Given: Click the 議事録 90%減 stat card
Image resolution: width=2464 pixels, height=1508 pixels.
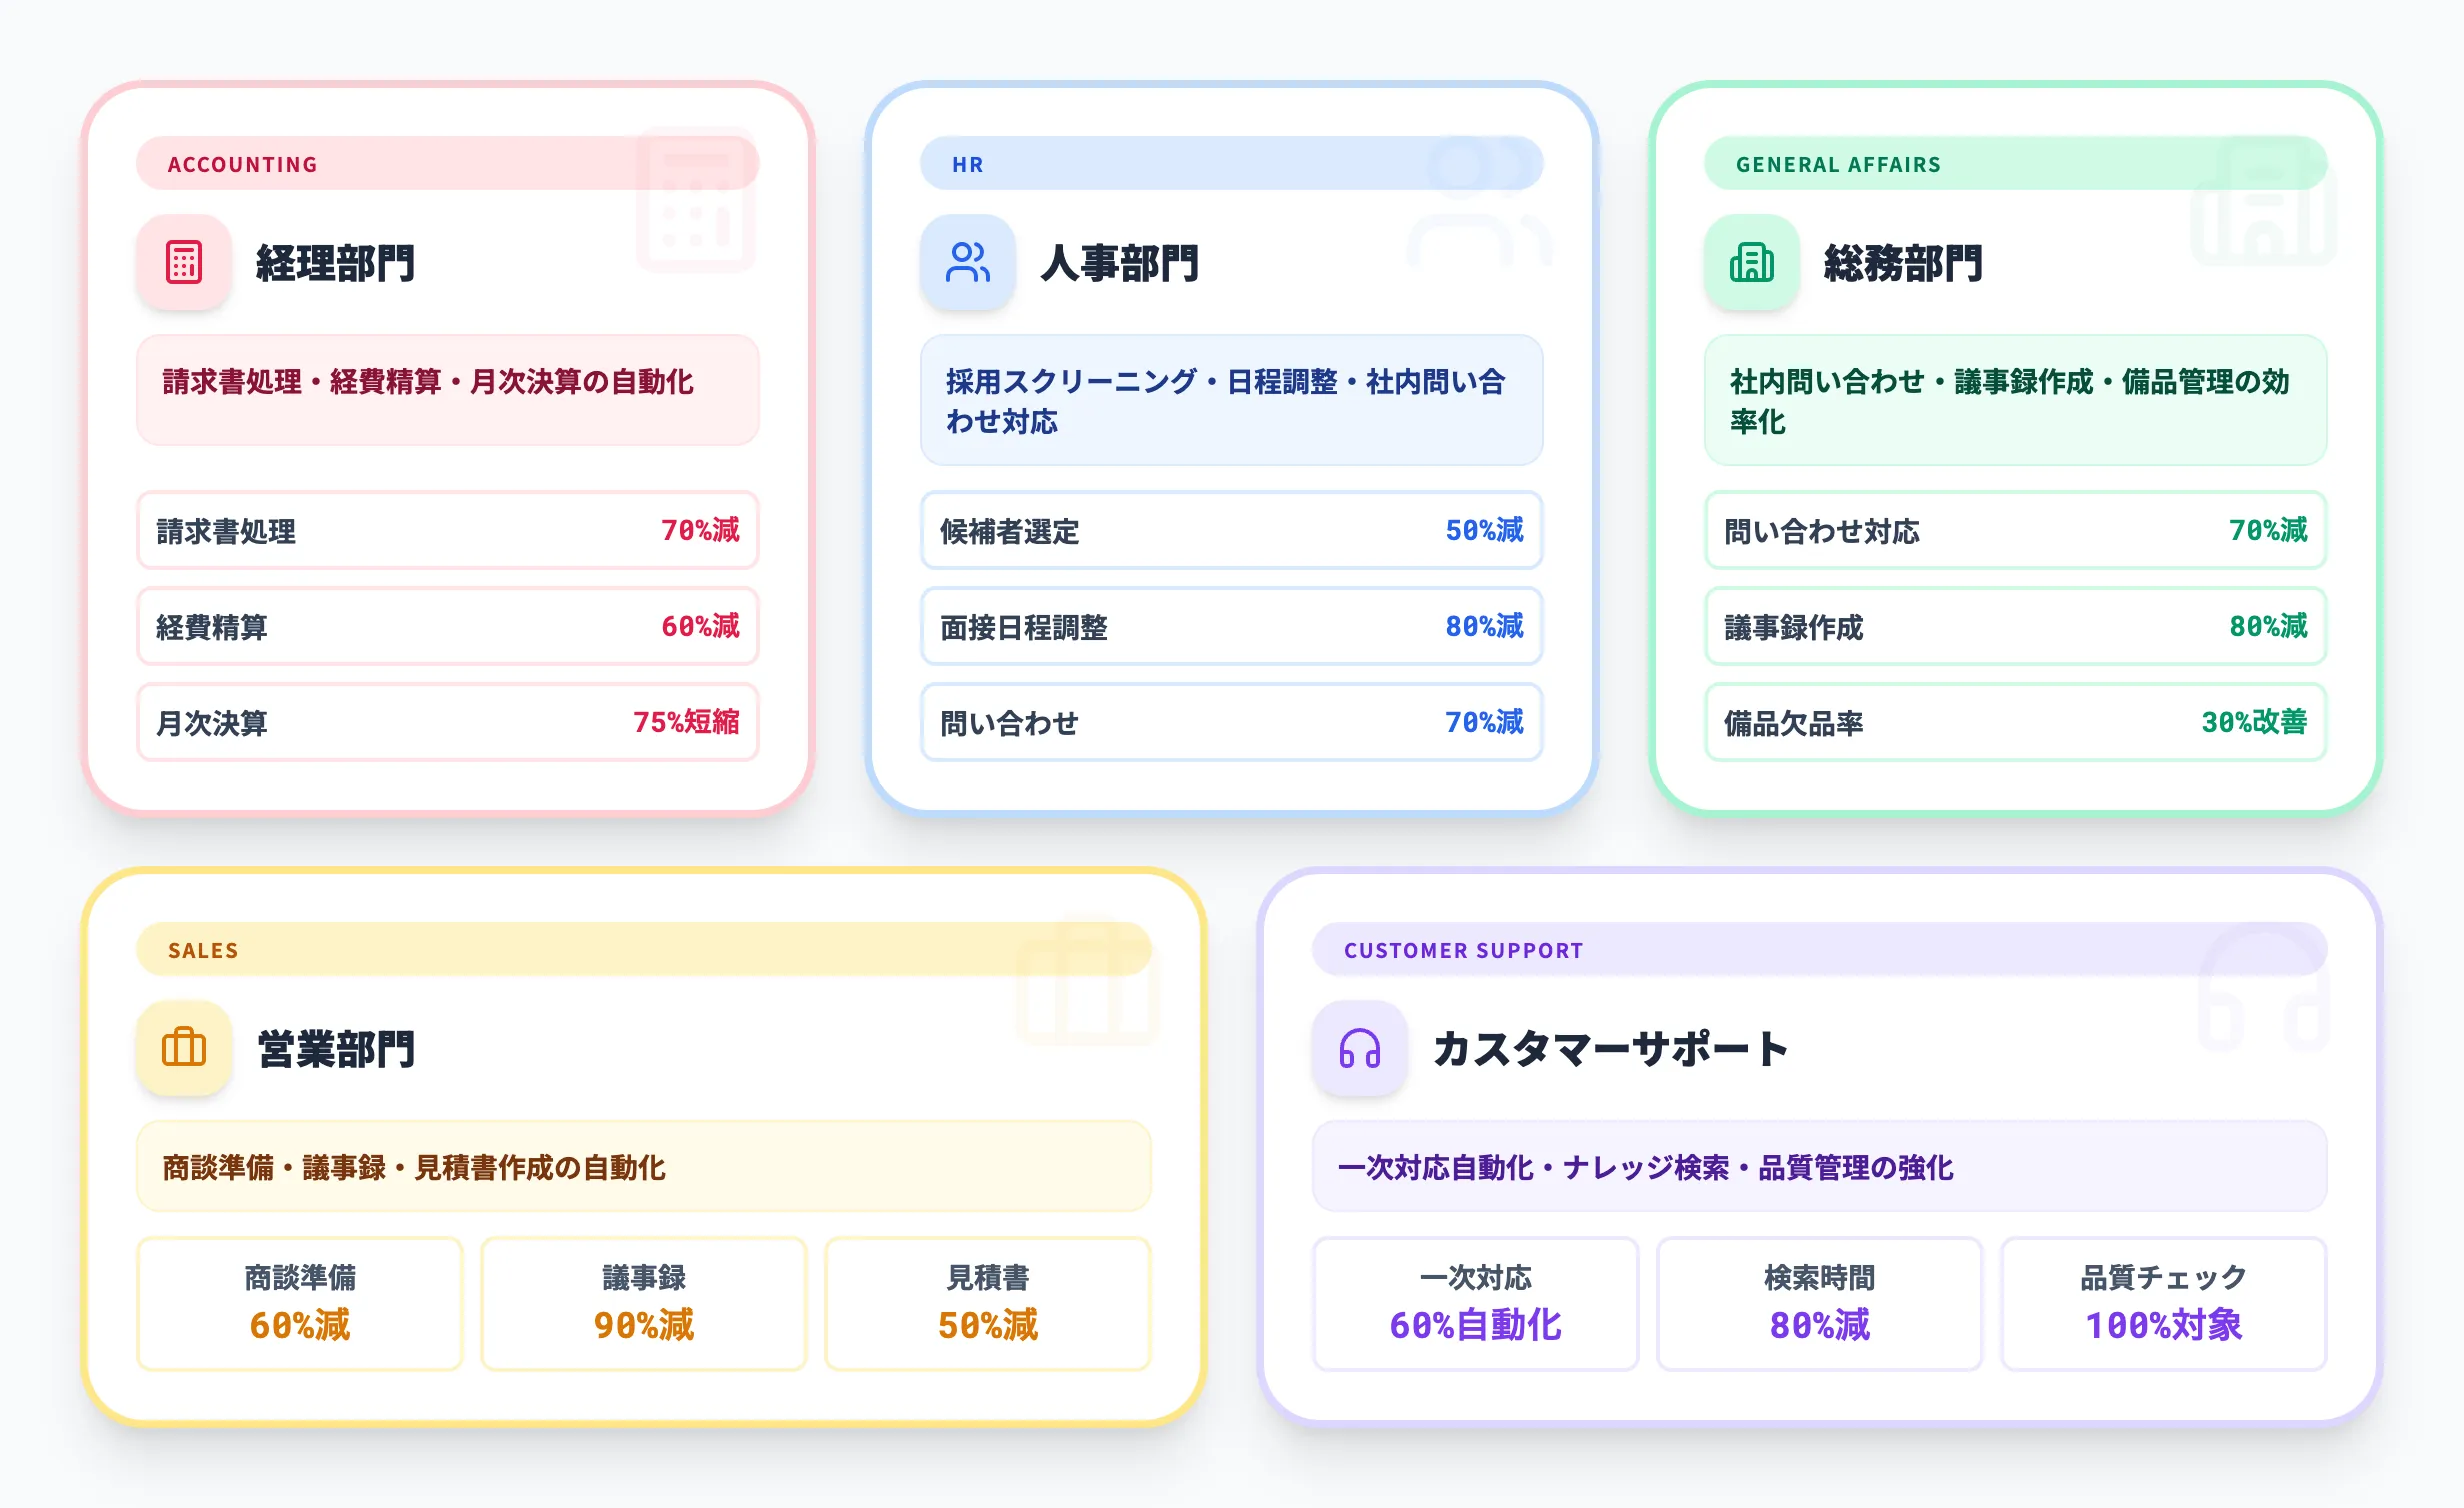Looking at the screenshot, I should coord(643,1304).
